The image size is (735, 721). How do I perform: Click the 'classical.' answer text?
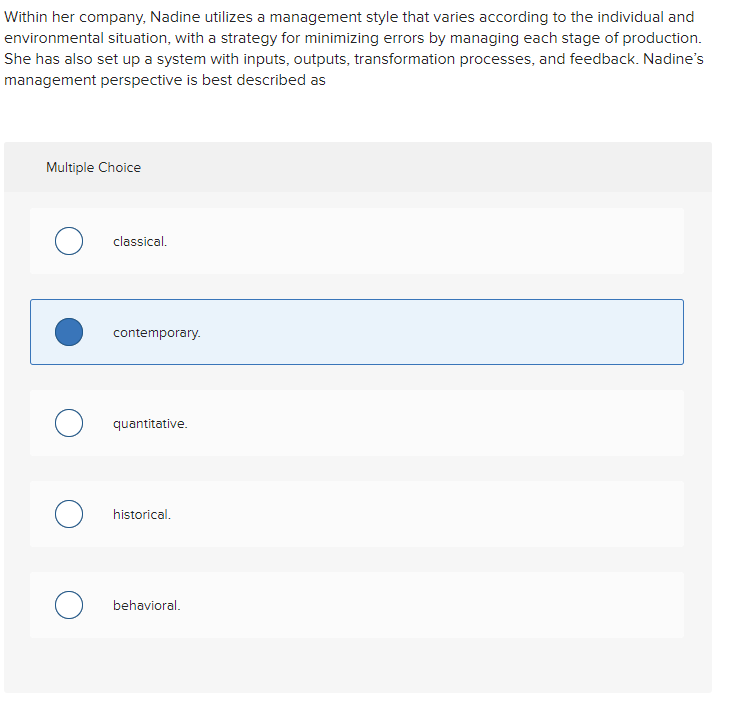point(140,241)
